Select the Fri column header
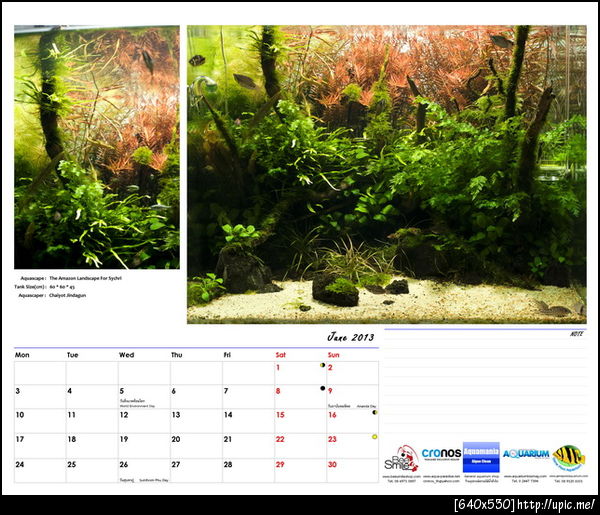 pos(227,355)
